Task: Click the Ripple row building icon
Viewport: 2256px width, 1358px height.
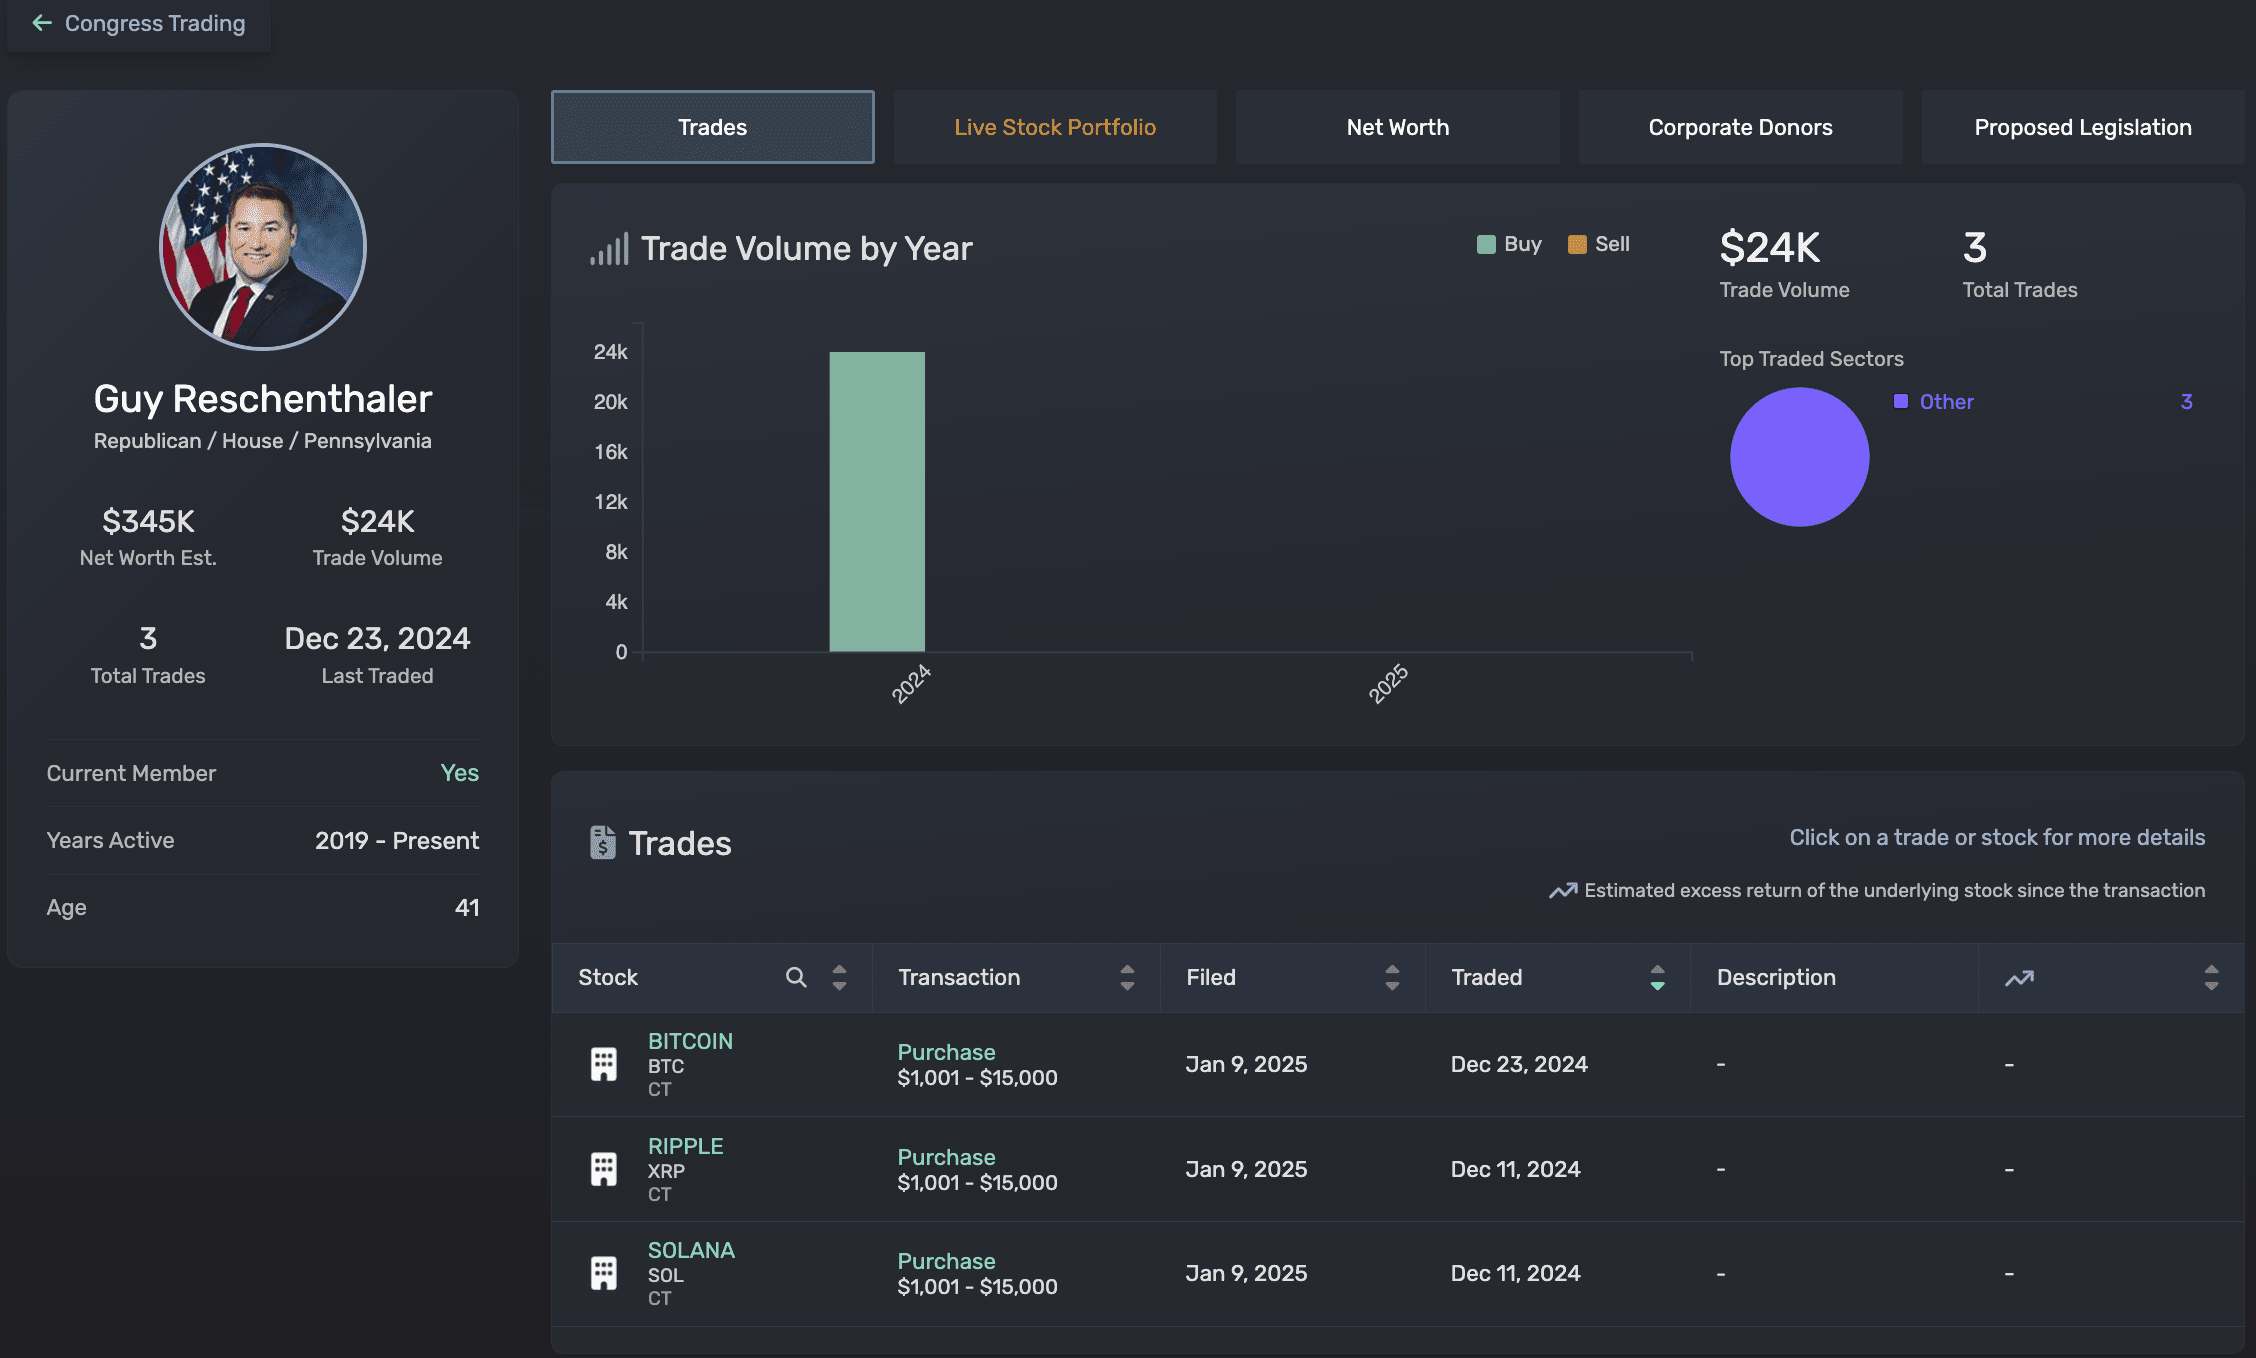Action: [x=604, y=1169]
